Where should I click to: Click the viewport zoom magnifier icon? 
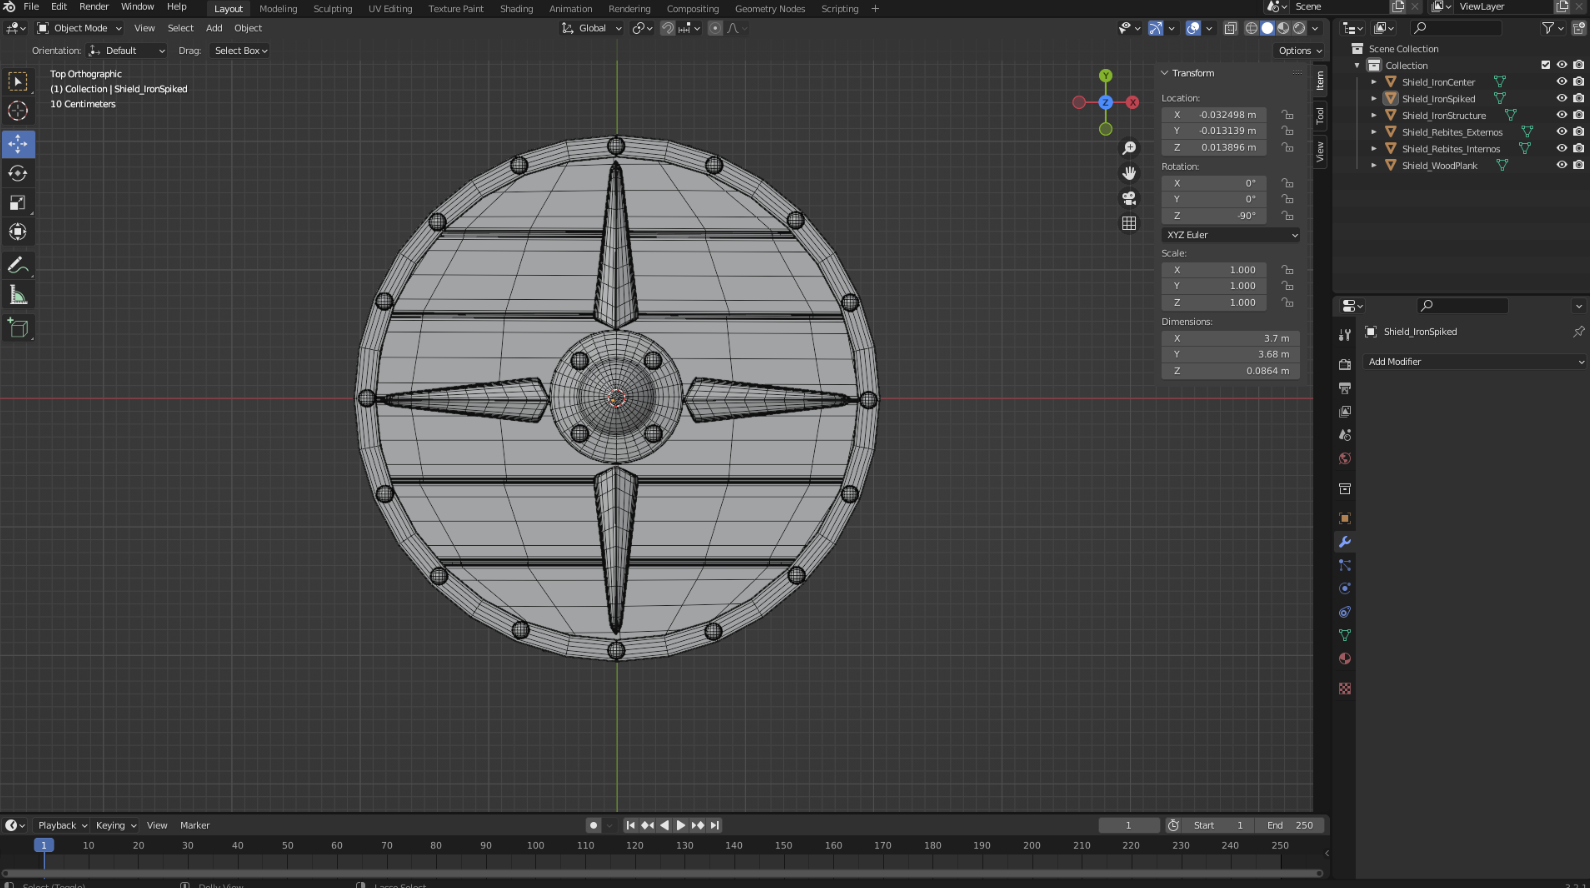(1129, 148)
